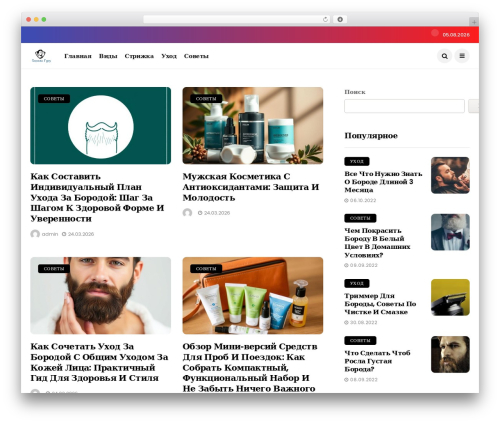The width and height of the screenshot is (500, 423).
Task: Click the Популярное heading
Action: point(371,136)
